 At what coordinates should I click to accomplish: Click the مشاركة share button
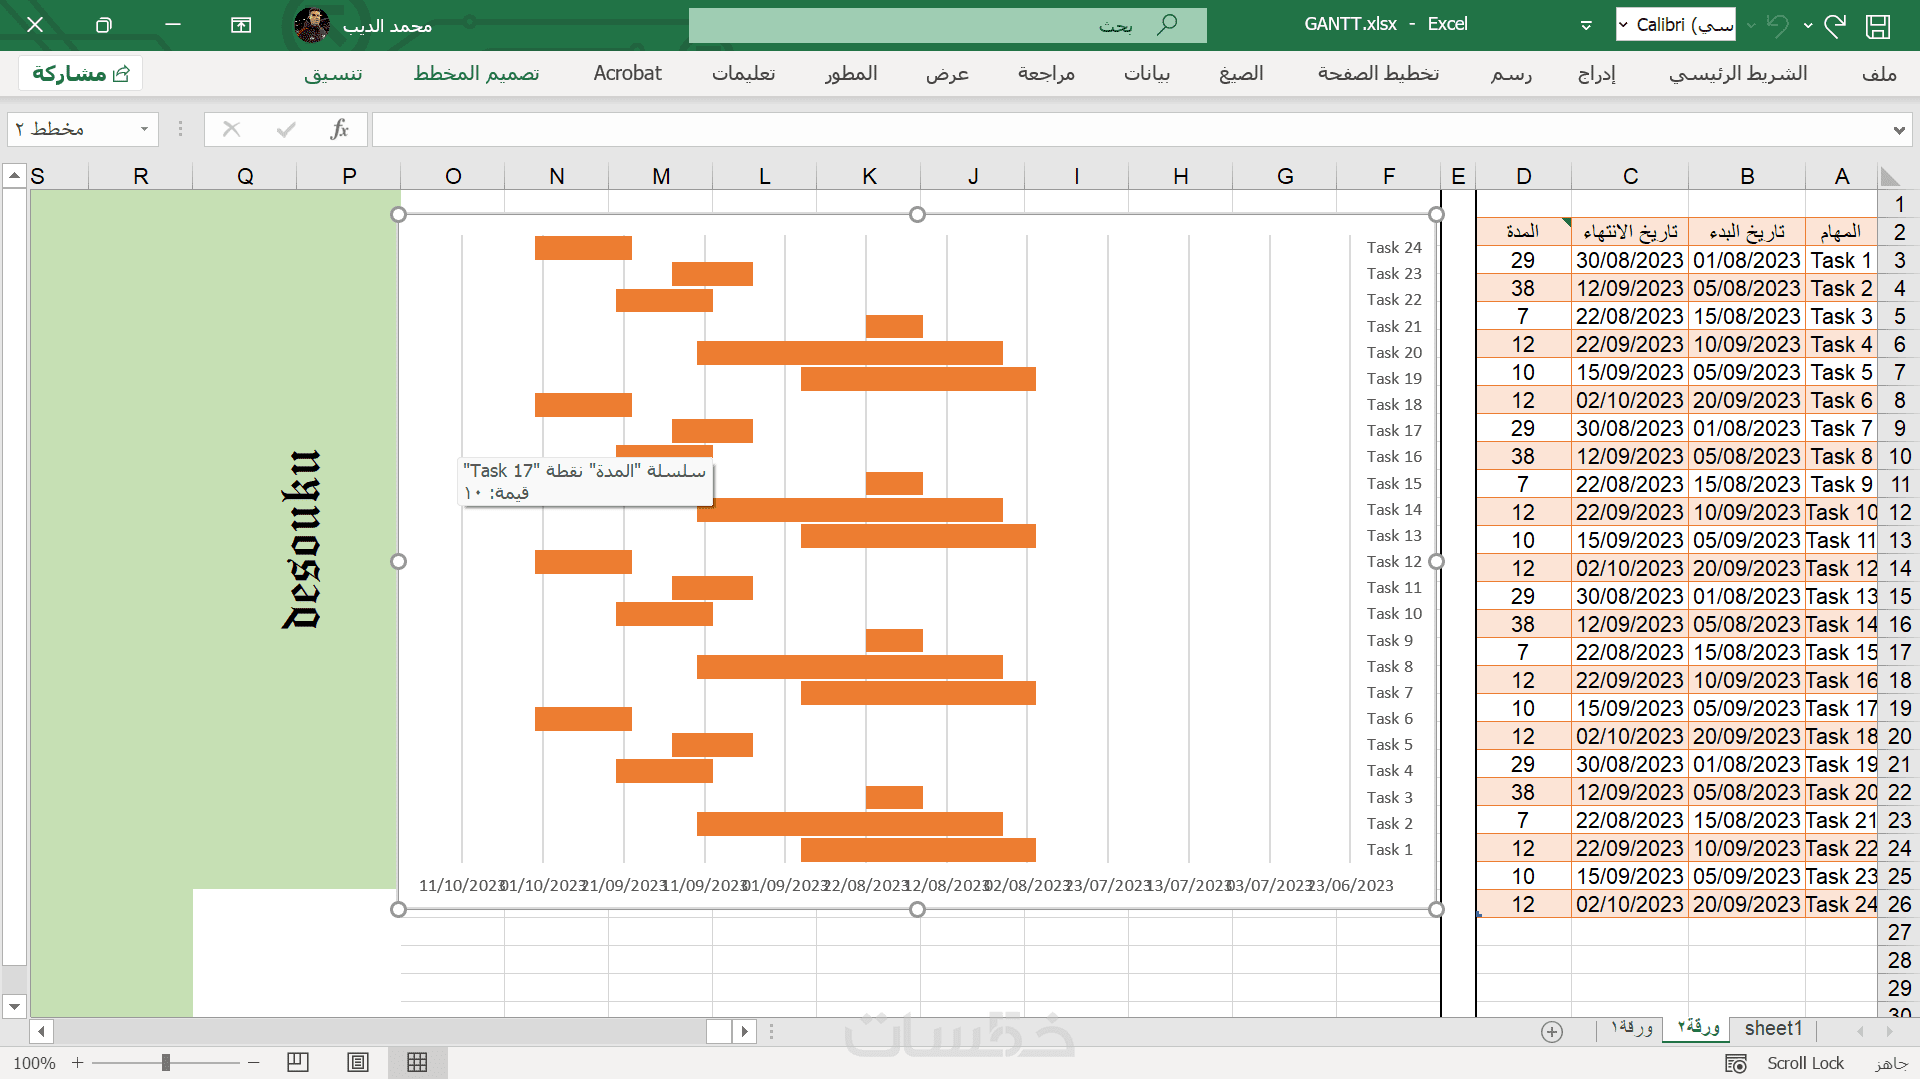tap(81, 73)
